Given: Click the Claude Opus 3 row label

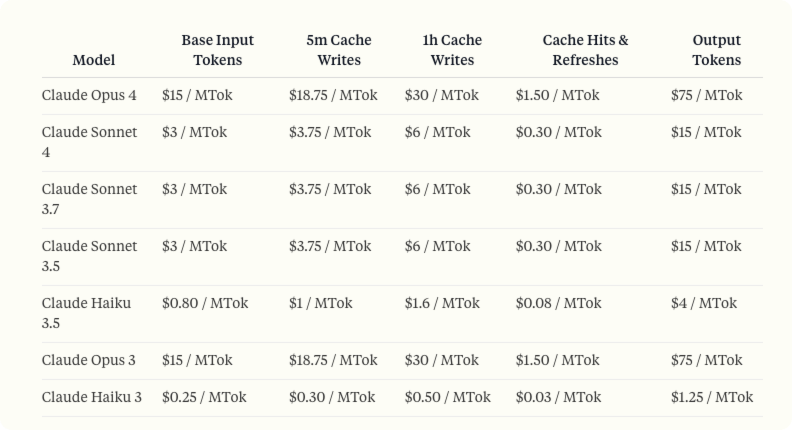Looking at the screenshot, I should pyautogui.click(x=89, y=360).
